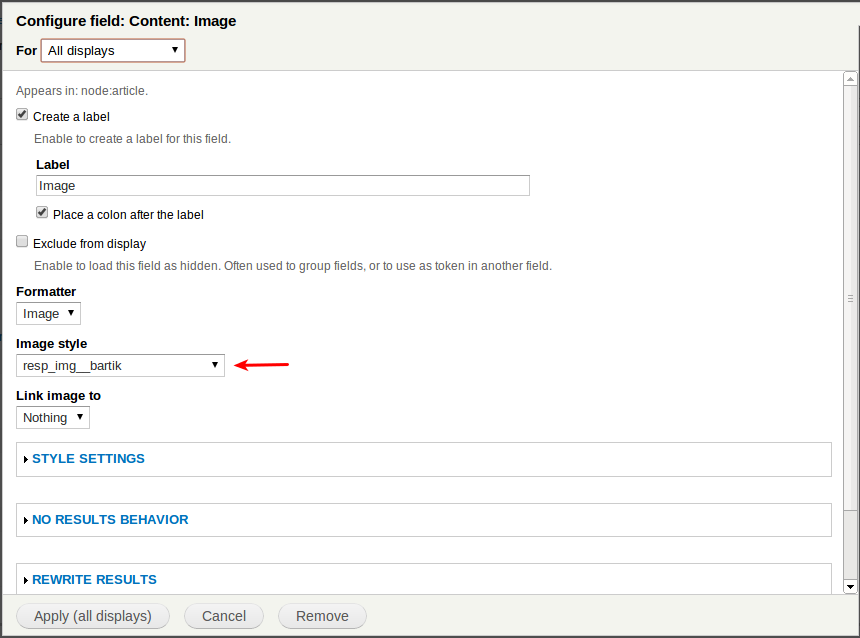The width and height of the screenshot is (860, 638).
Task: Click the Cancel button
Action: click(224, 616)
